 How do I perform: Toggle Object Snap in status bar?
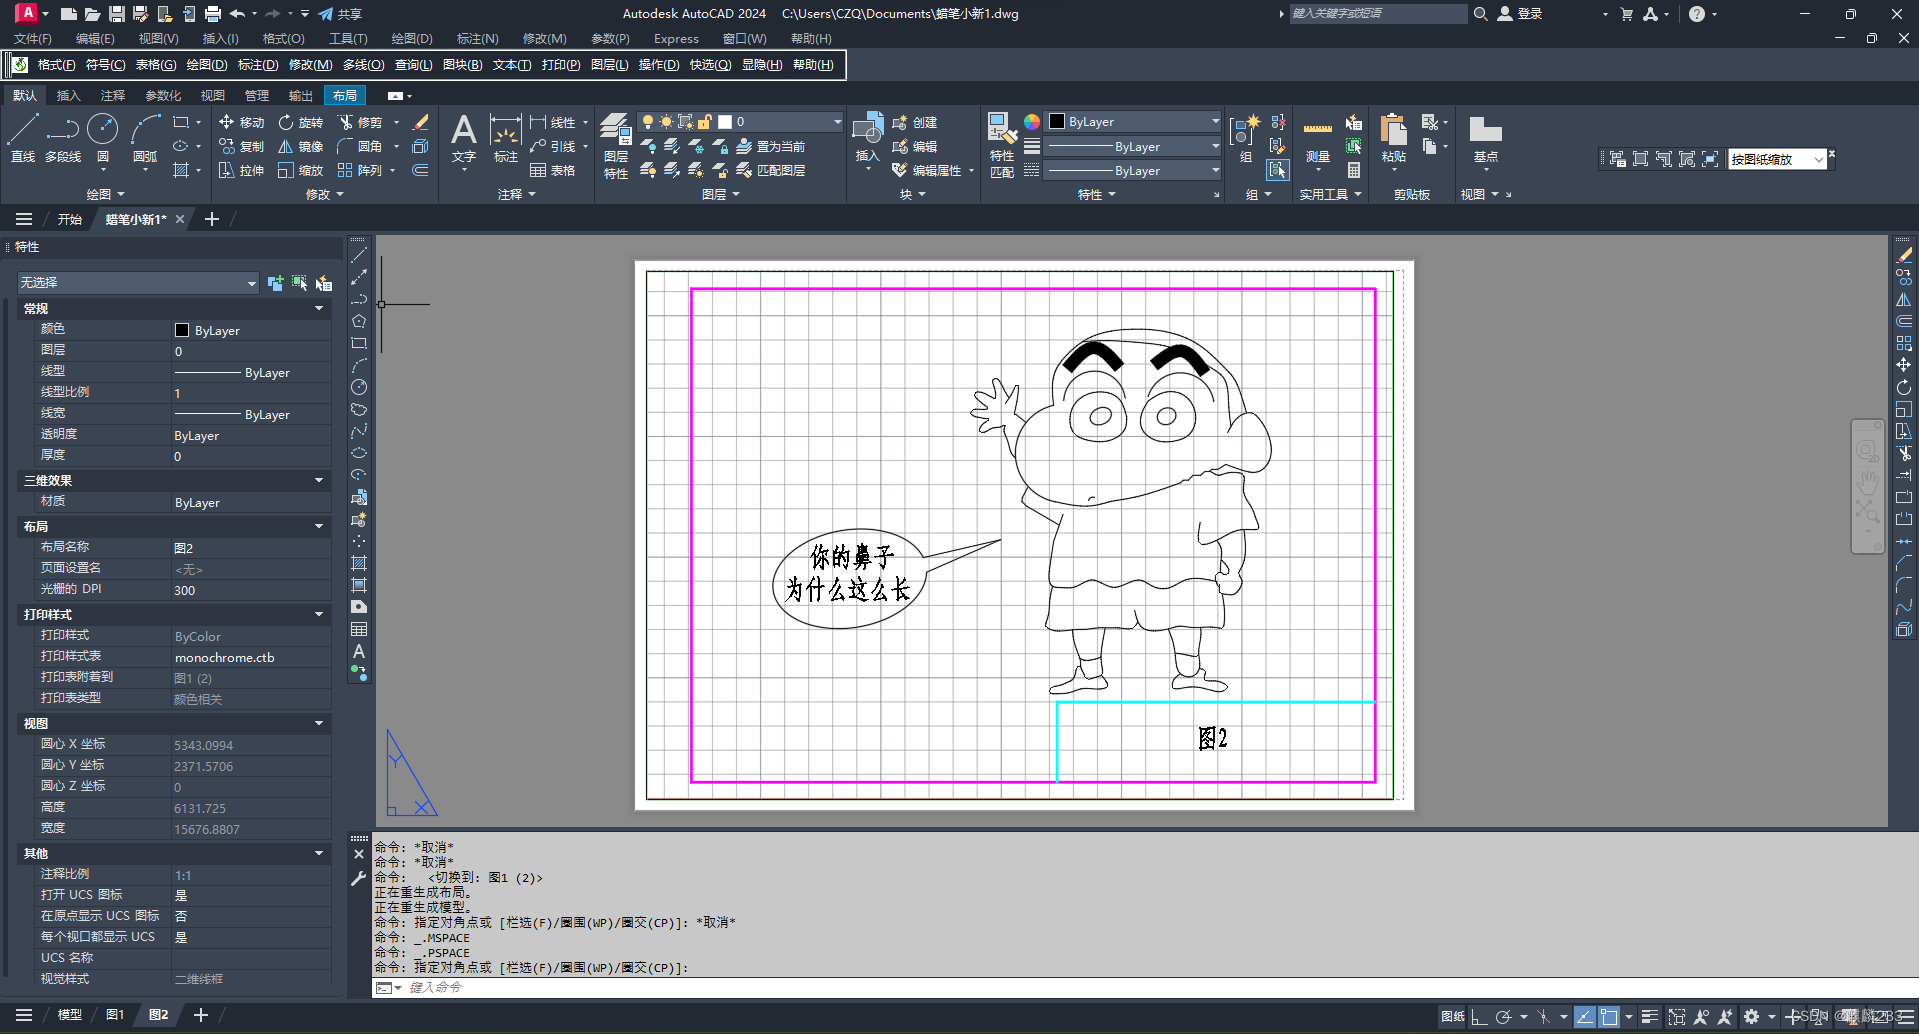click(x=1609, y=1017)
